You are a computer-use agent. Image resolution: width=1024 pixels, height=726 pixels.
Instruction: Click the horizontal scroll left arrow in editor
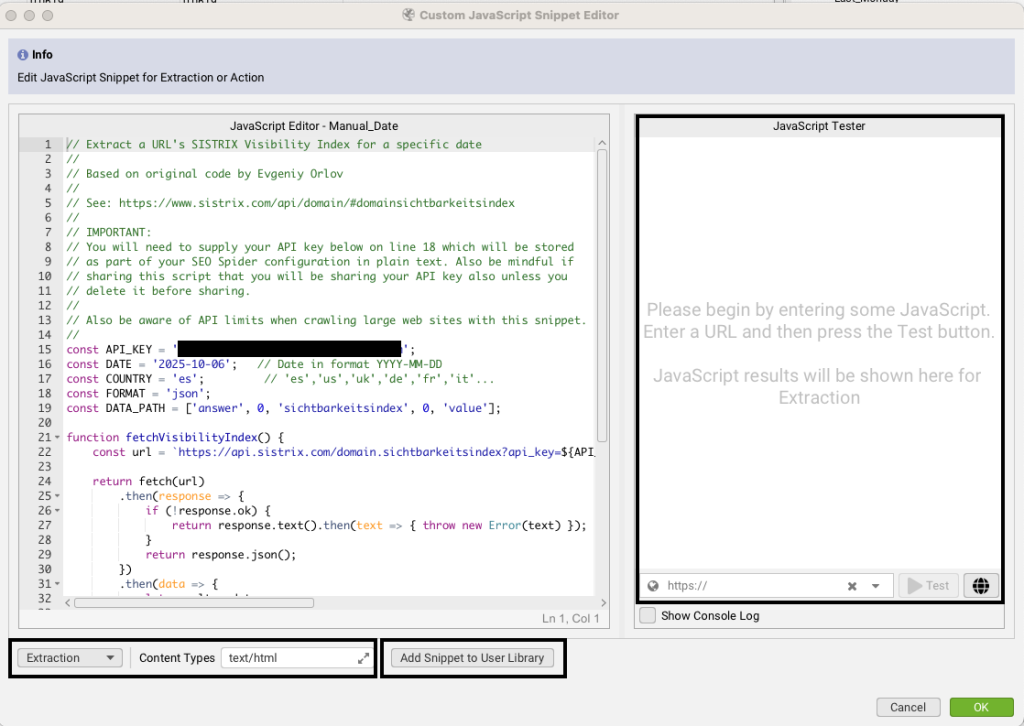tap(69, 603)
